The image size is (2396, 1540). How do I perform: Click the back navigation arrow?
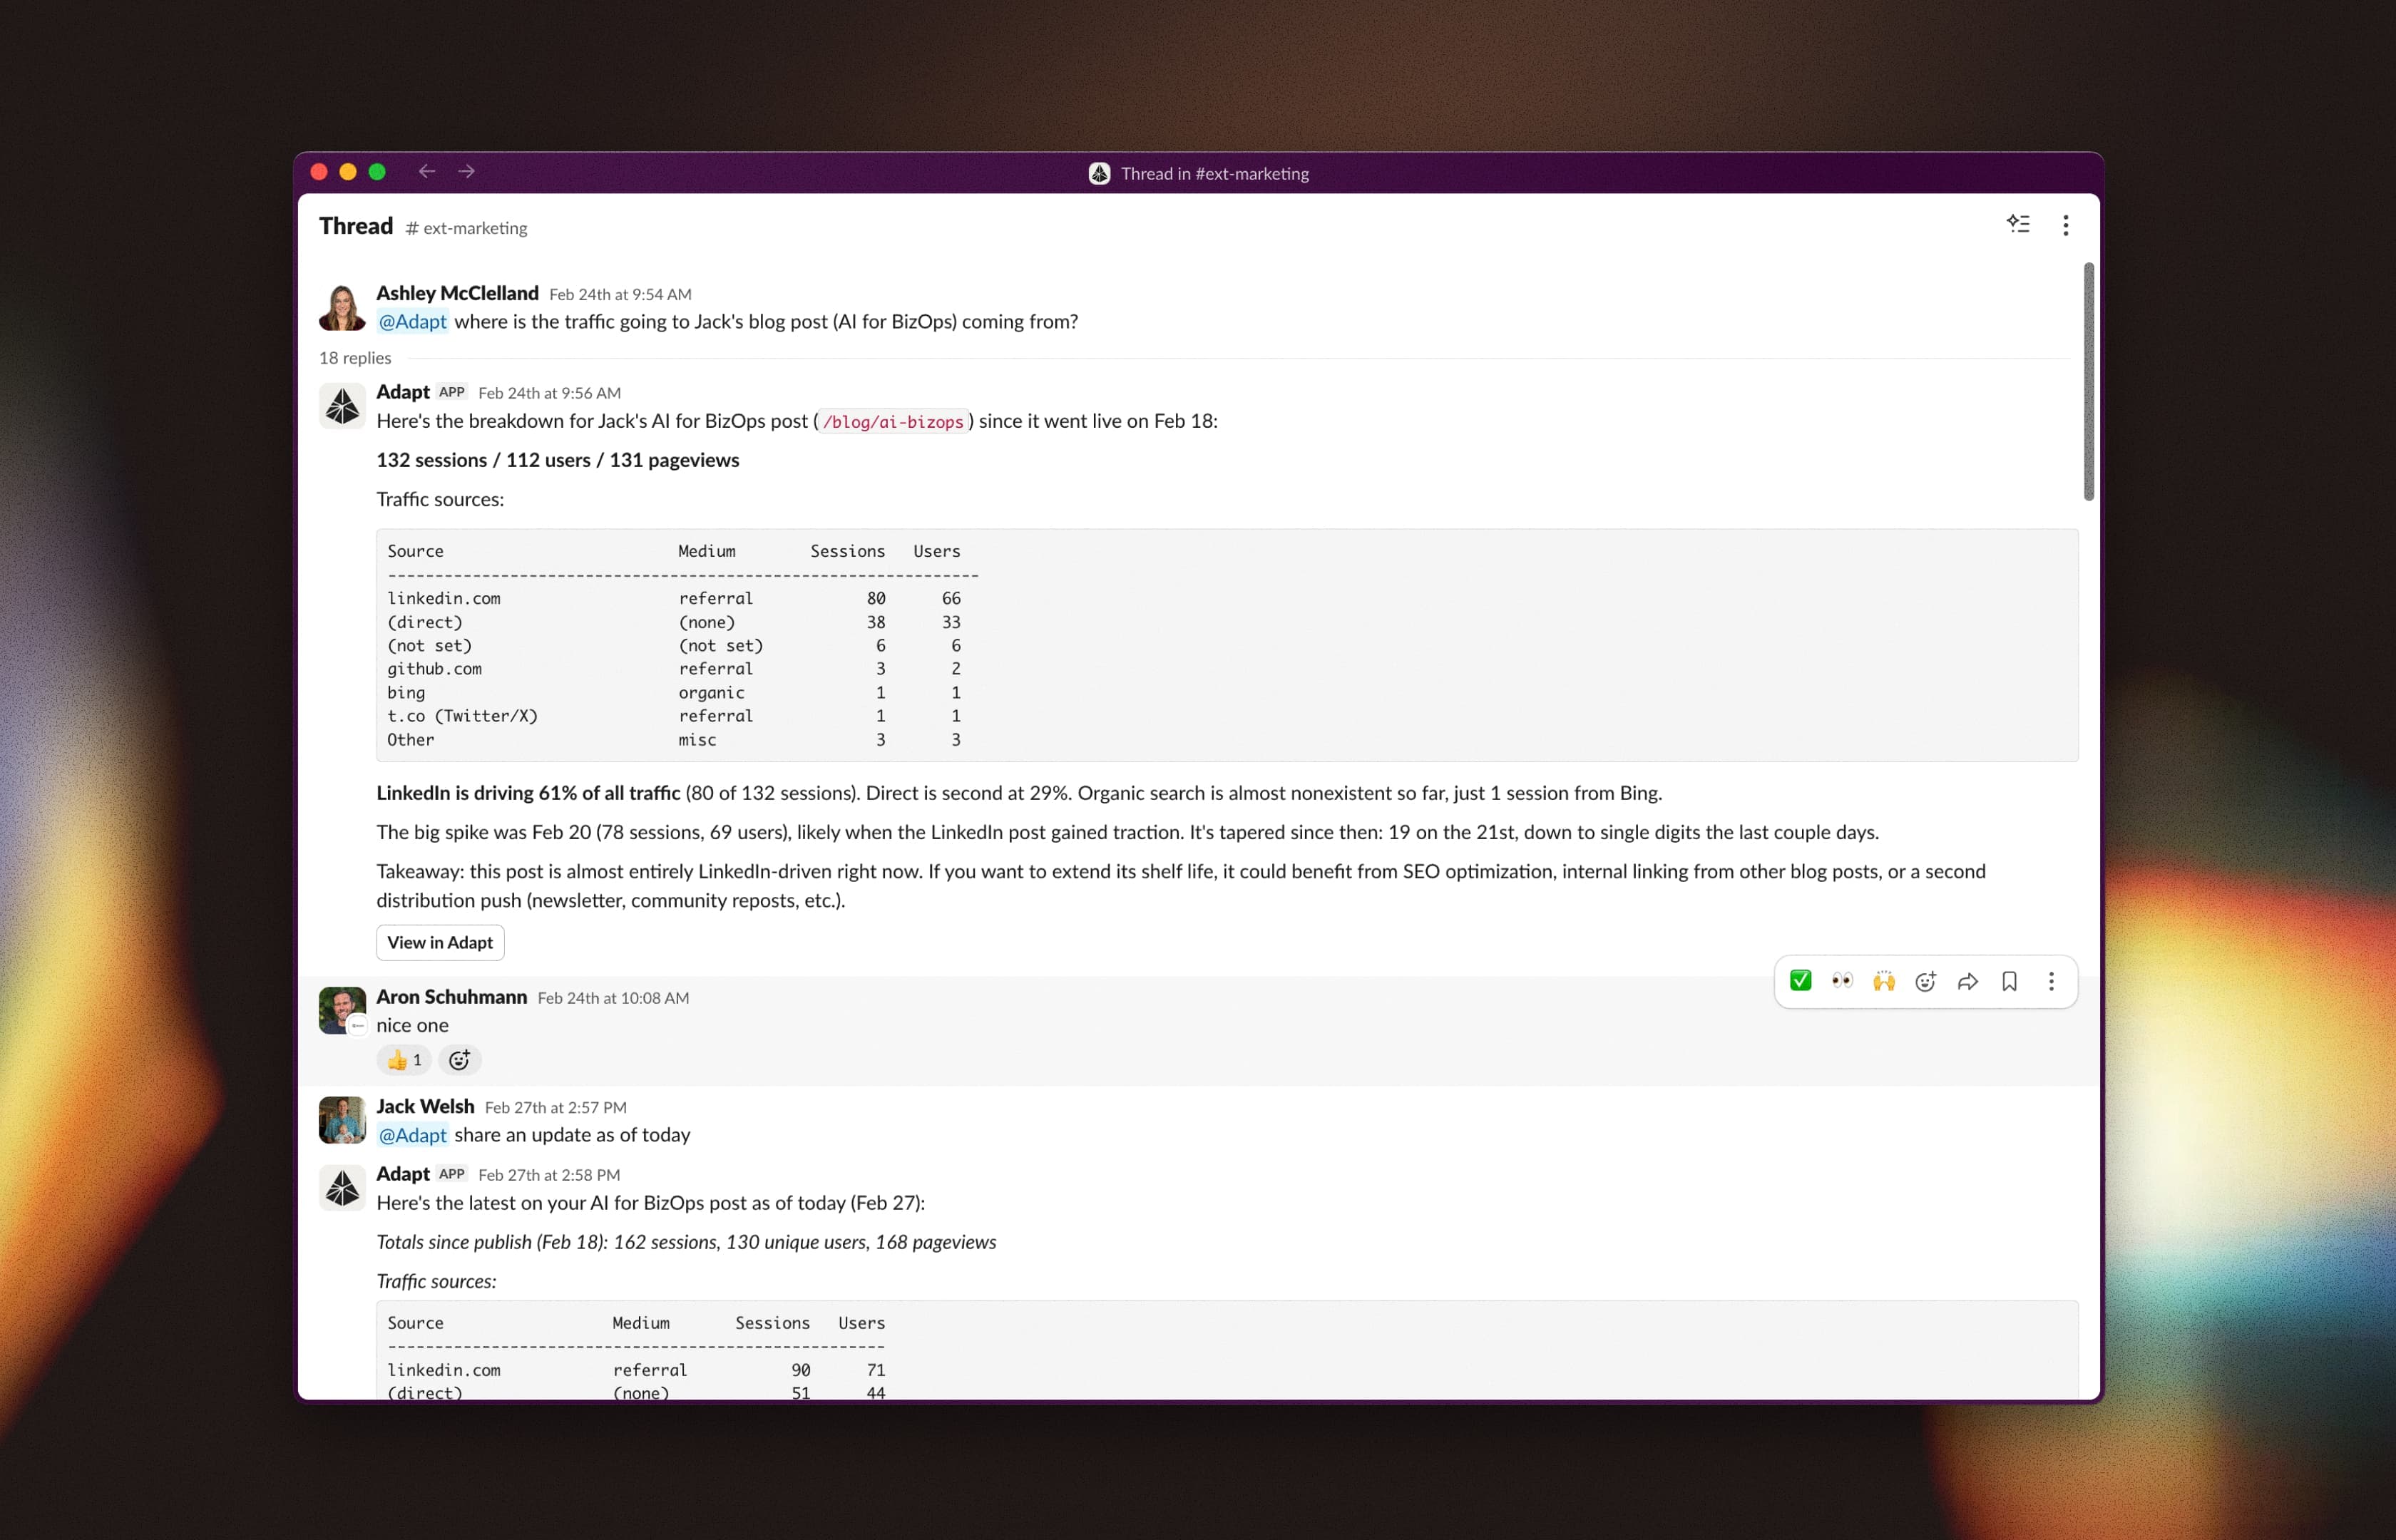tap(427, 171)
